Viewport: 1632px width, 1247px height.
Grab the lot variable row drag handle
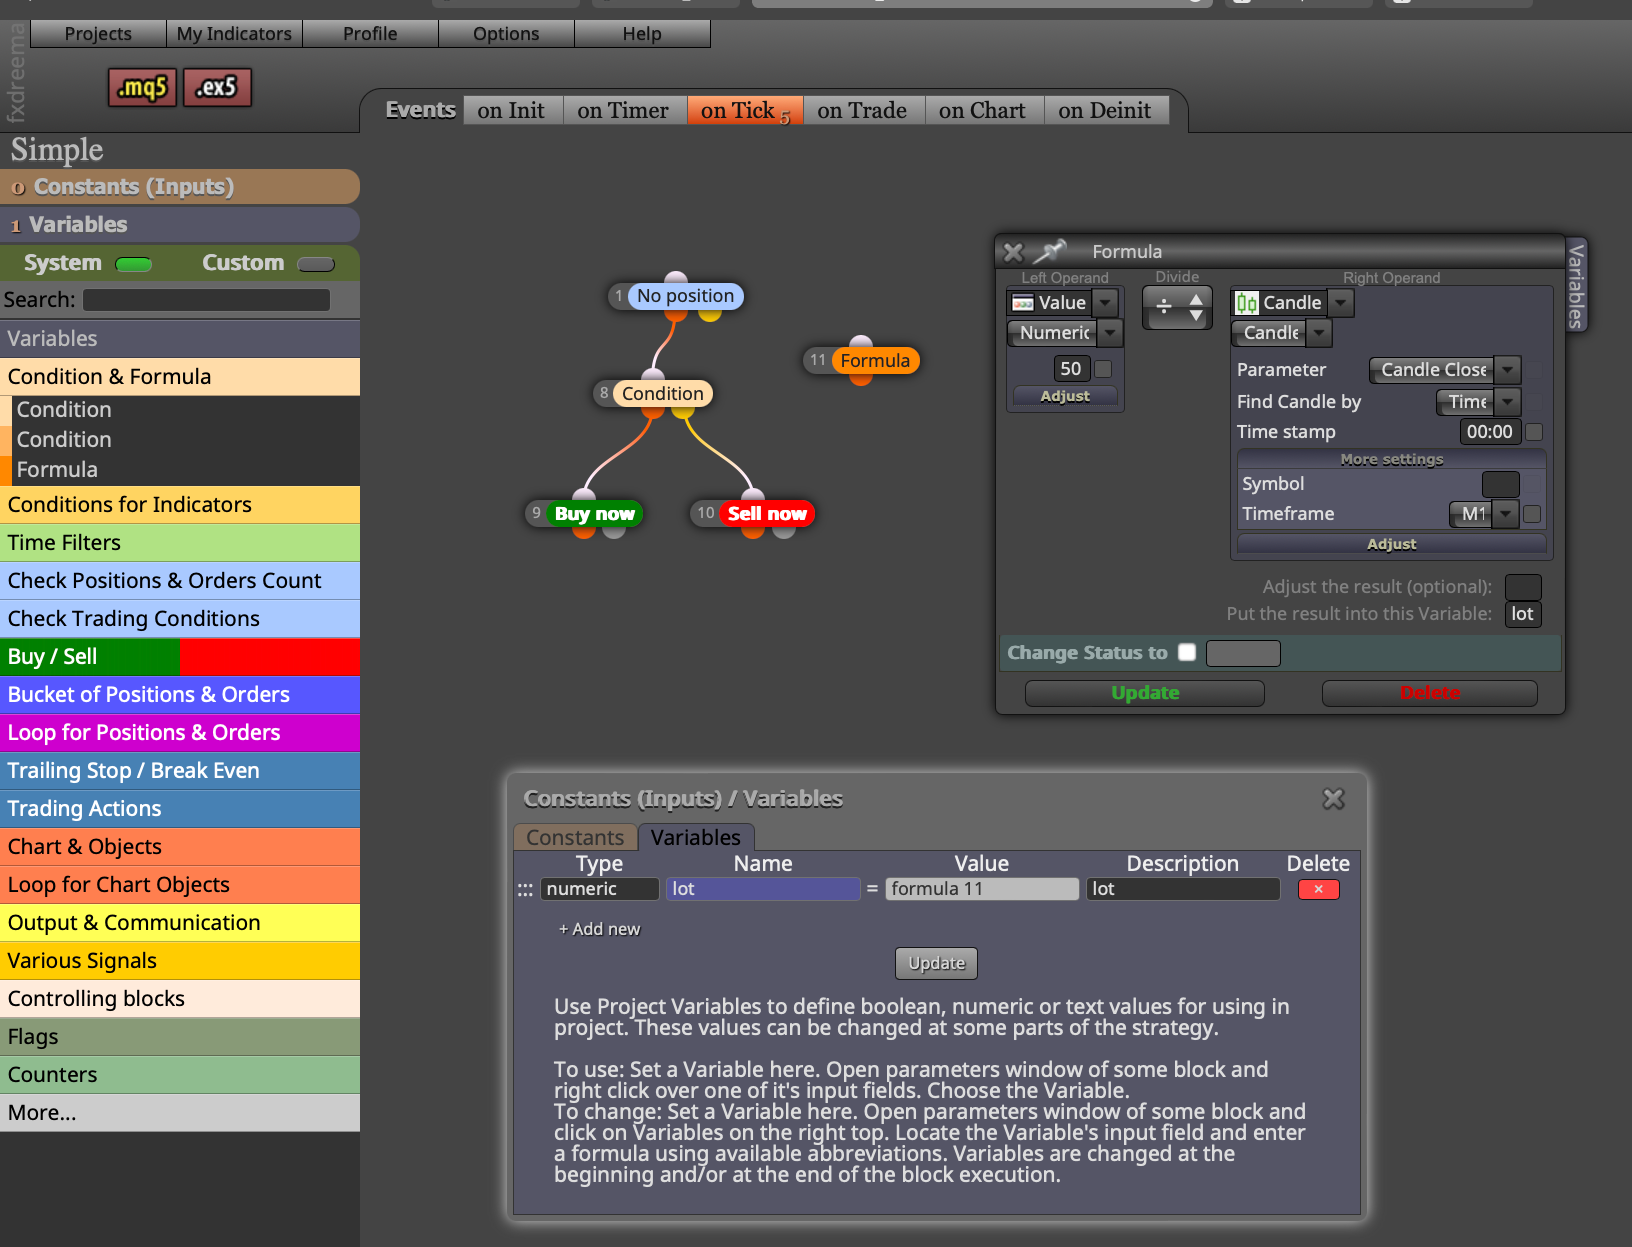[525, 889]
